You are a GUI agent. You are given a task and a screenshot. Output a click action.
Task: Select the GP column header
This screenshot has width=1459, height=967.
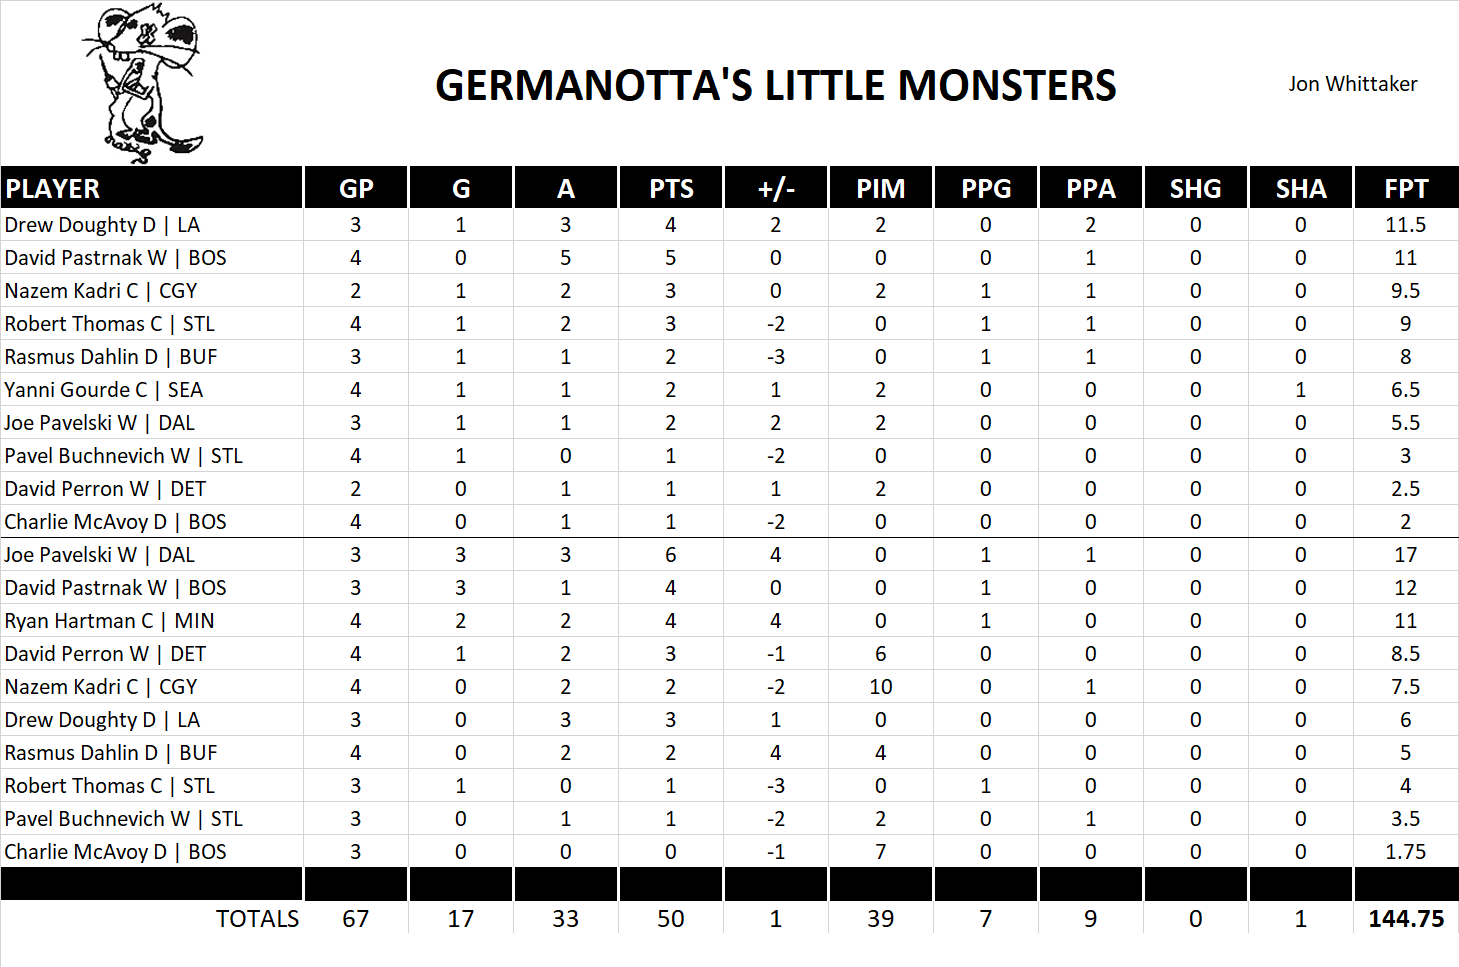pos(356,189)
